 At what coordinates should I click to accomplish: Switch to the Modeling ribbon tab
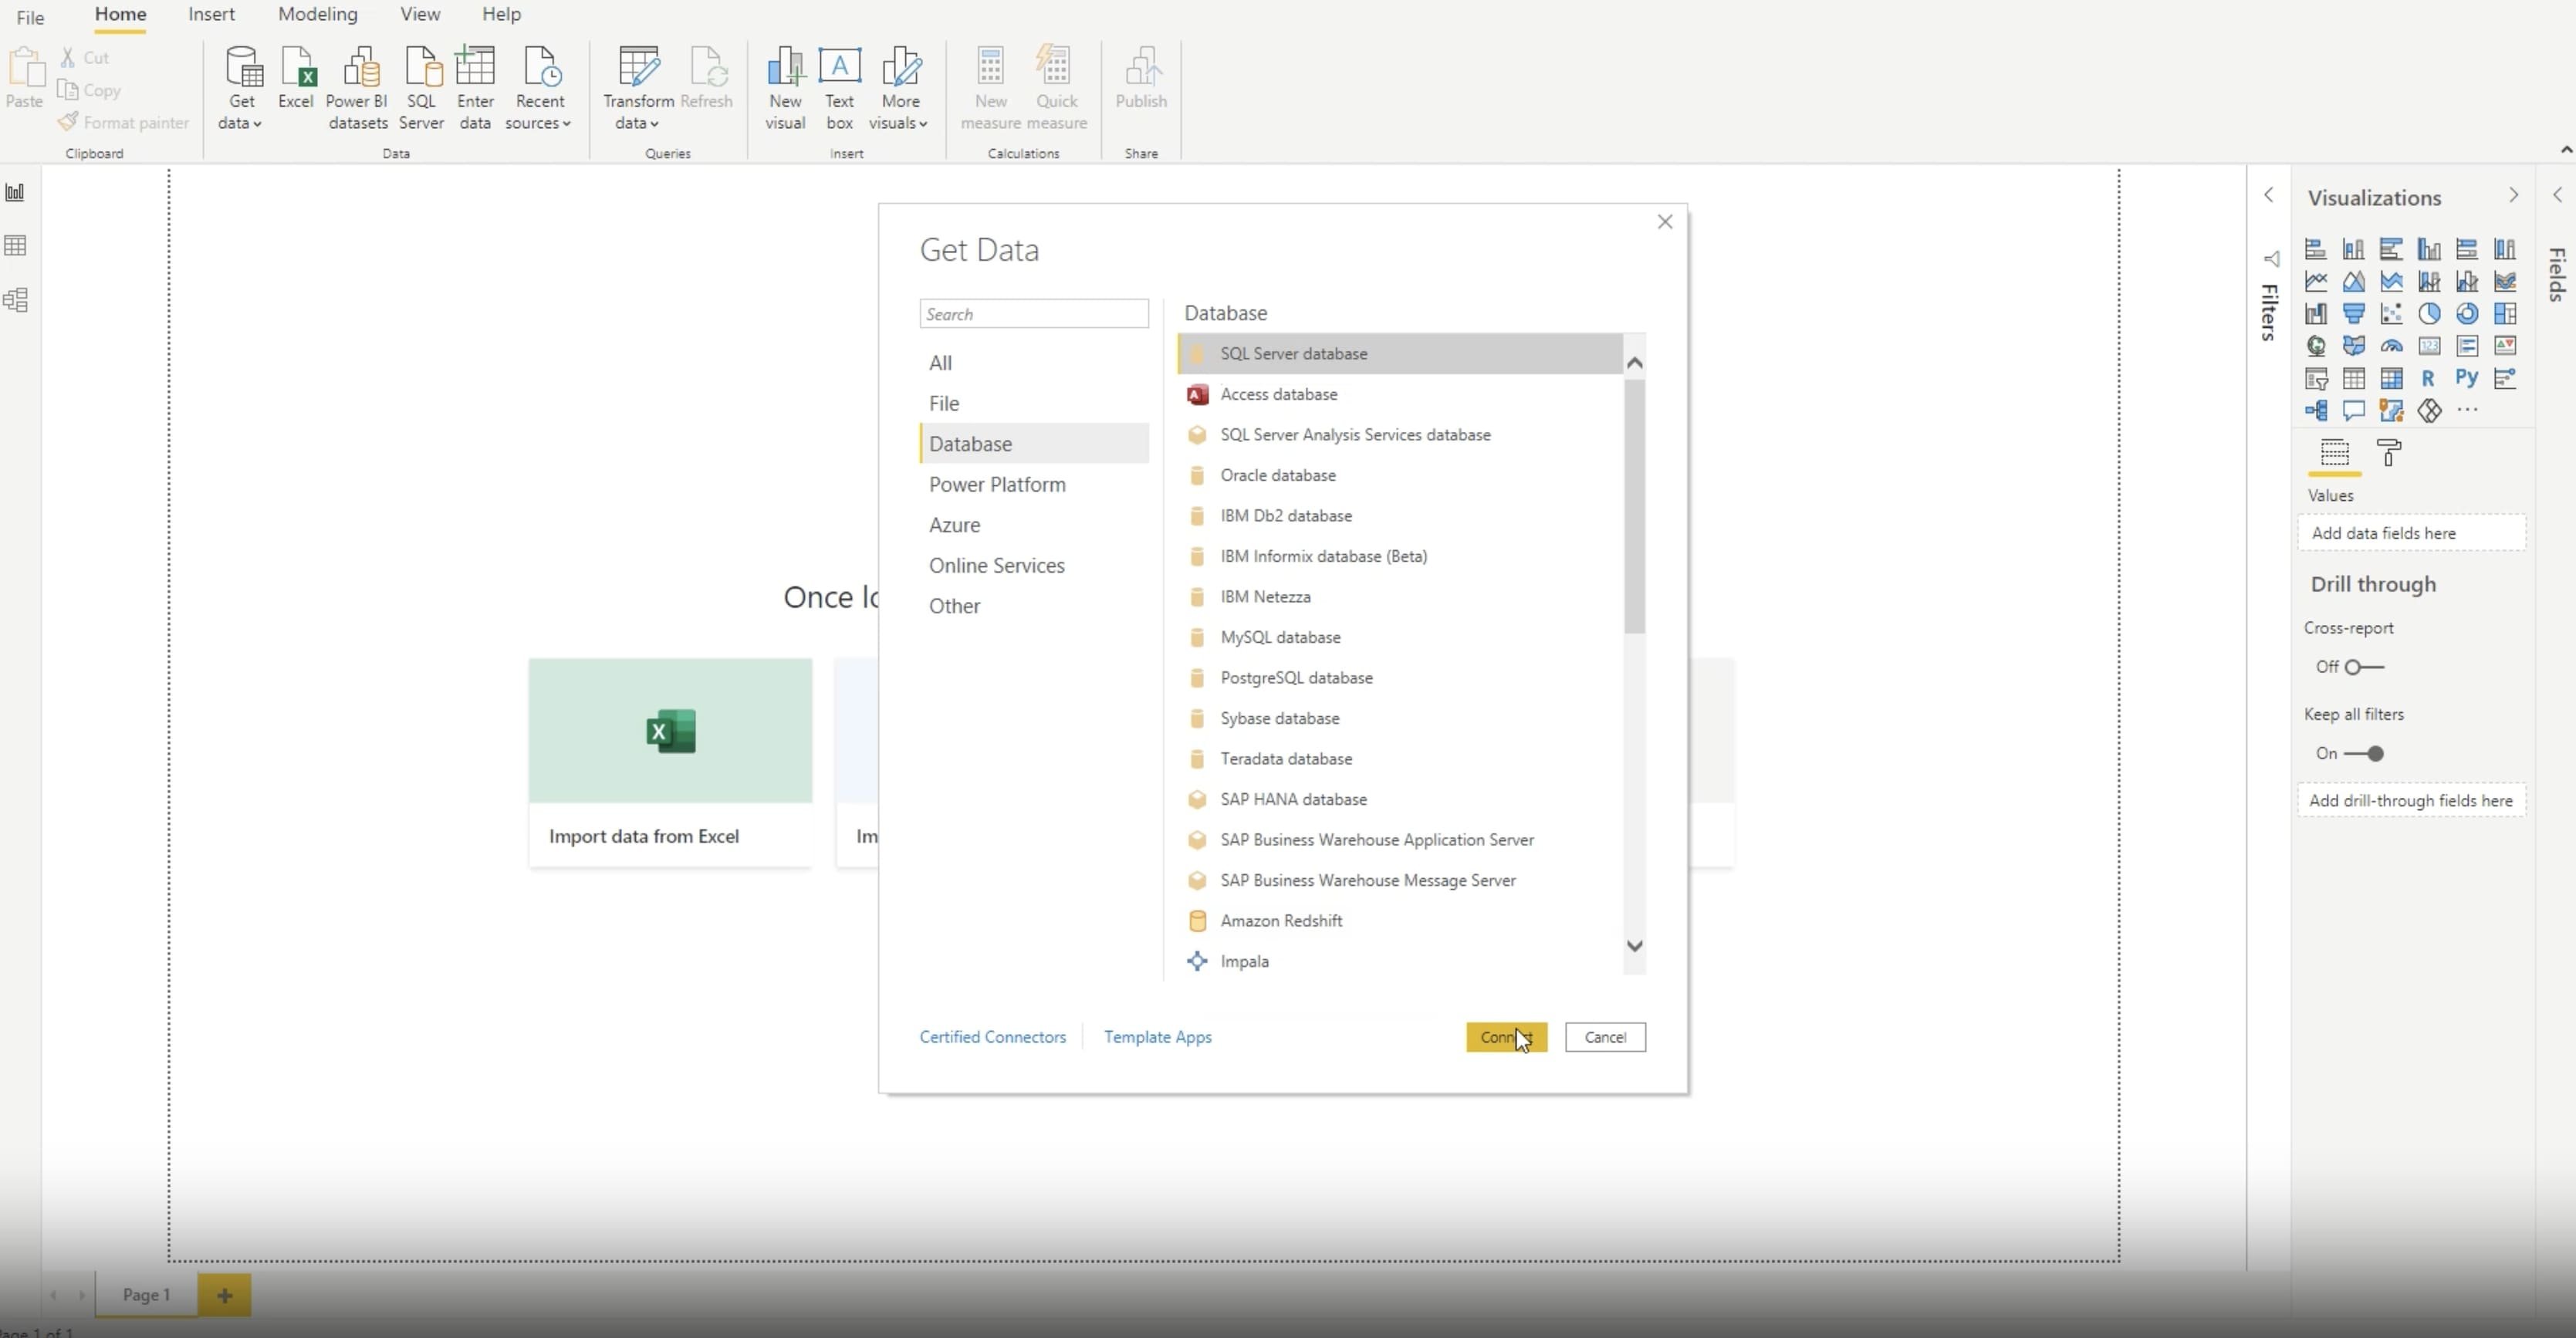[x=317, y=14]
